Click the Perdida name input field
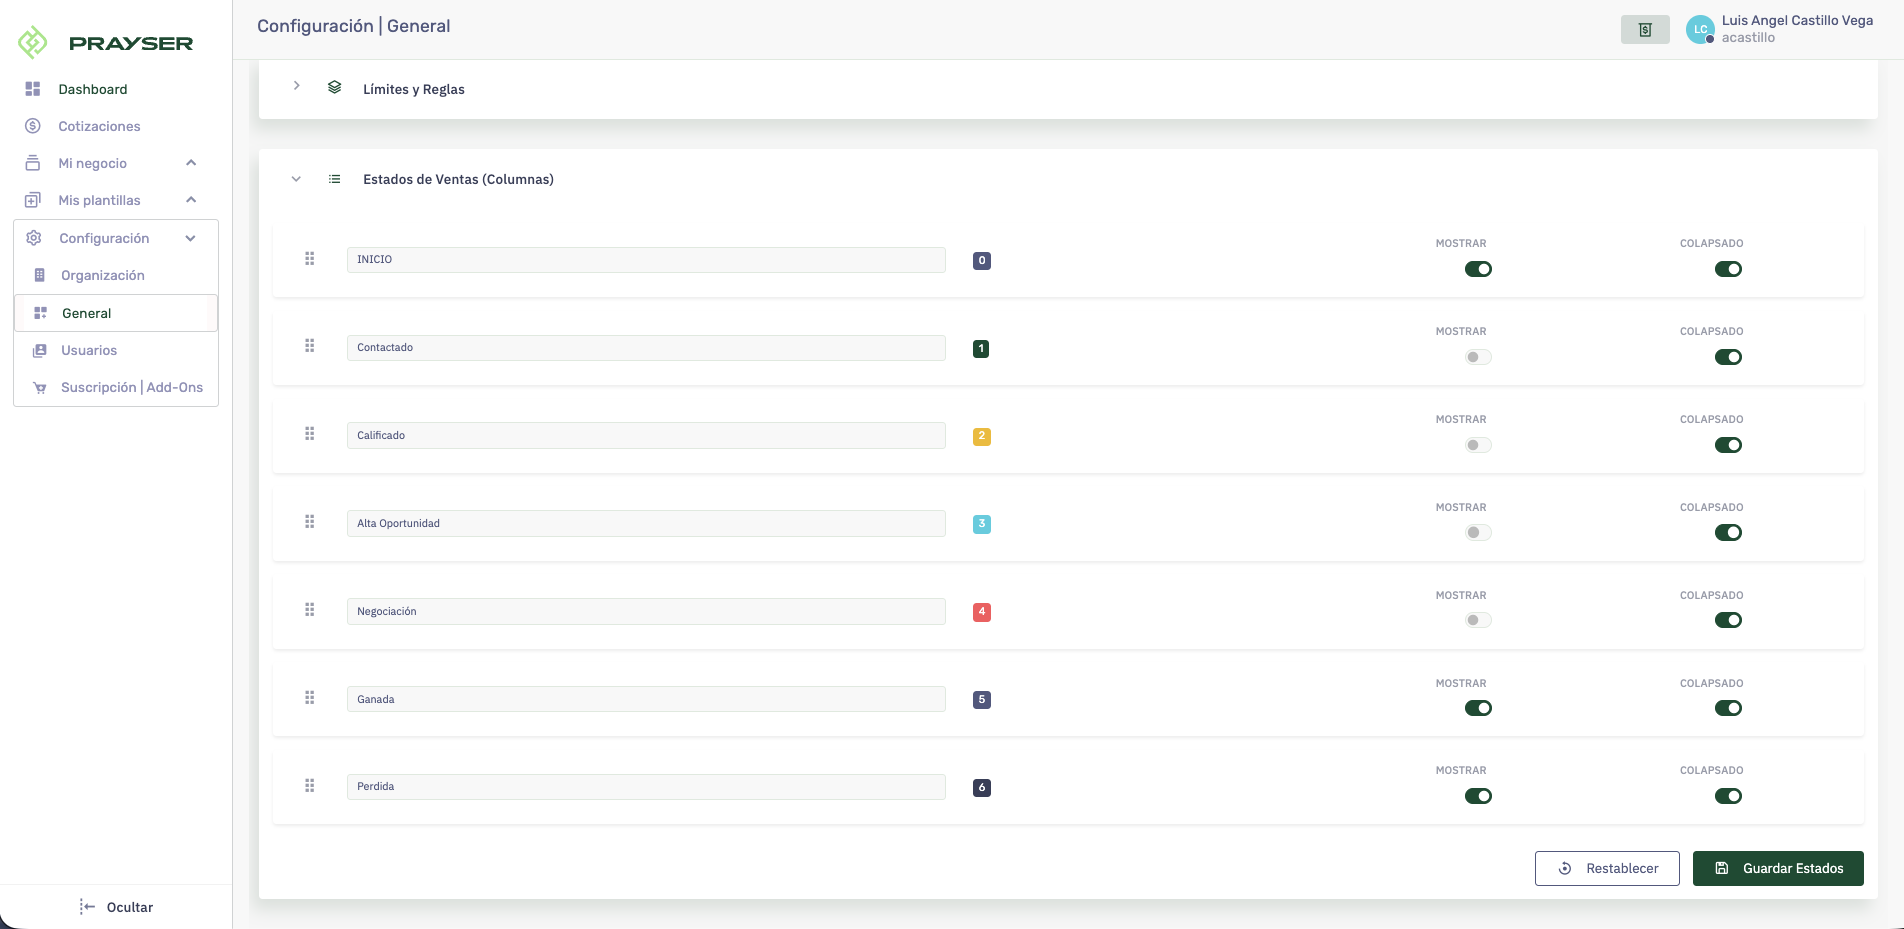Screen dimensions: 1904x929 click(646, 786)
